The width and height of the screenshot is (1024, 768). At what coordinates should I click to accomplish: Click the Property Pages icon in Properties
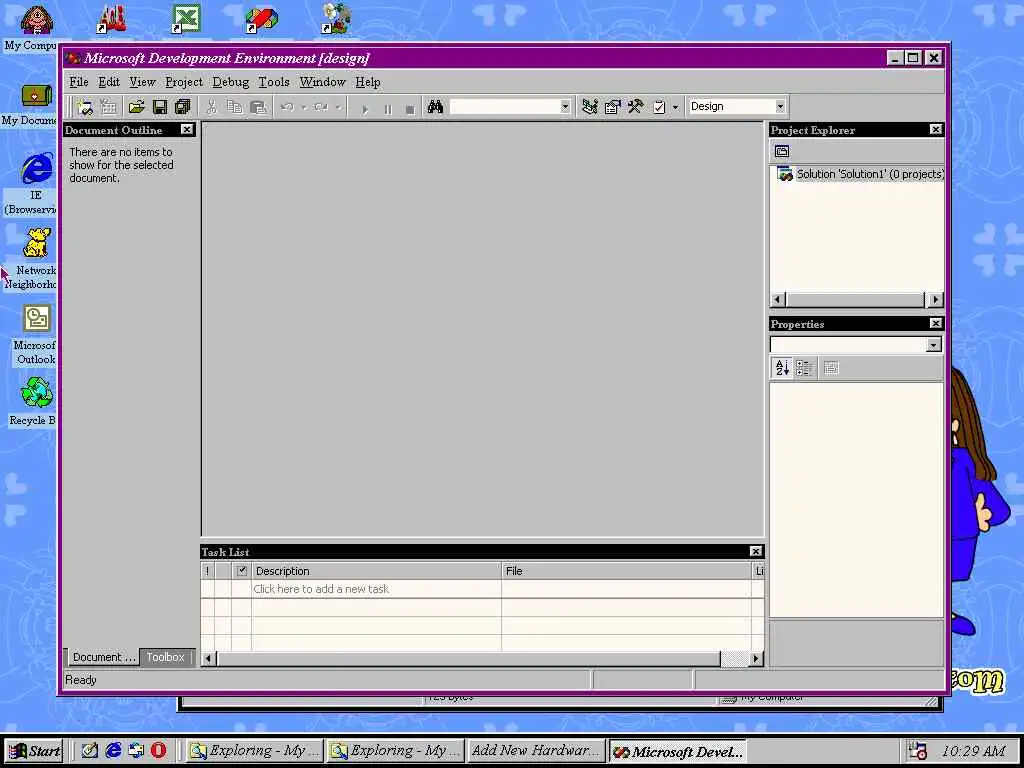pos(831,368)
